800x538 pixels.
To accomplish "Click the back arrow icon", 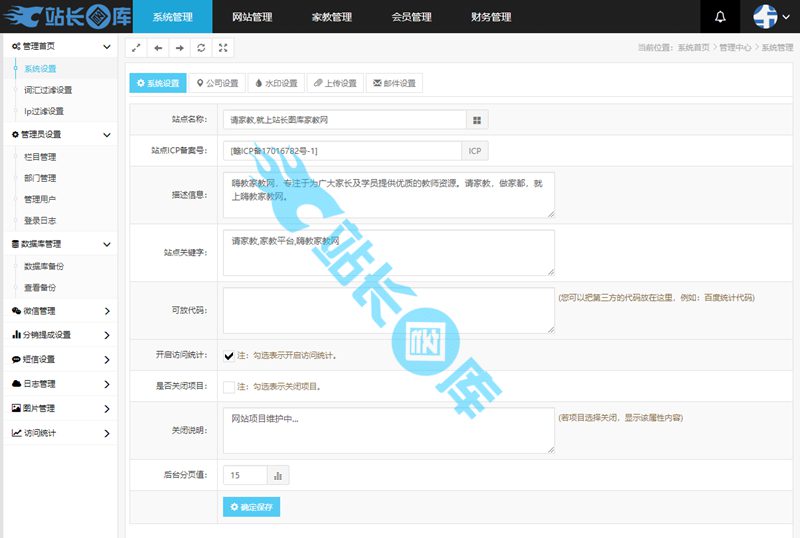I will click(x=158, y=47).
